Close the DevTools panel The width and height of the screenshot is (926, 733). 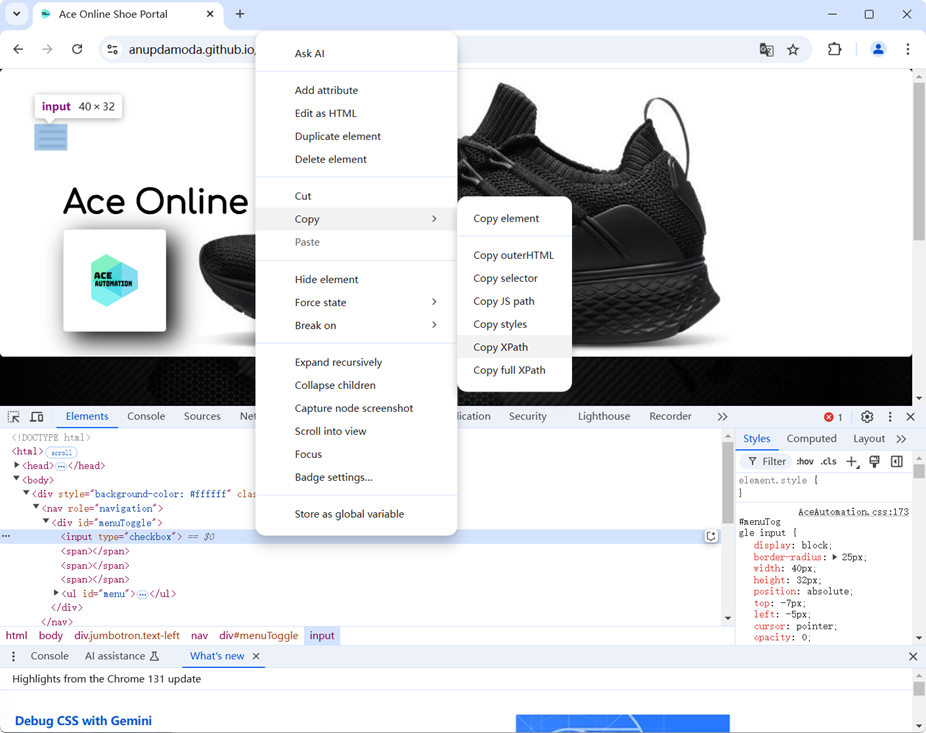click(x=911, y=416)
